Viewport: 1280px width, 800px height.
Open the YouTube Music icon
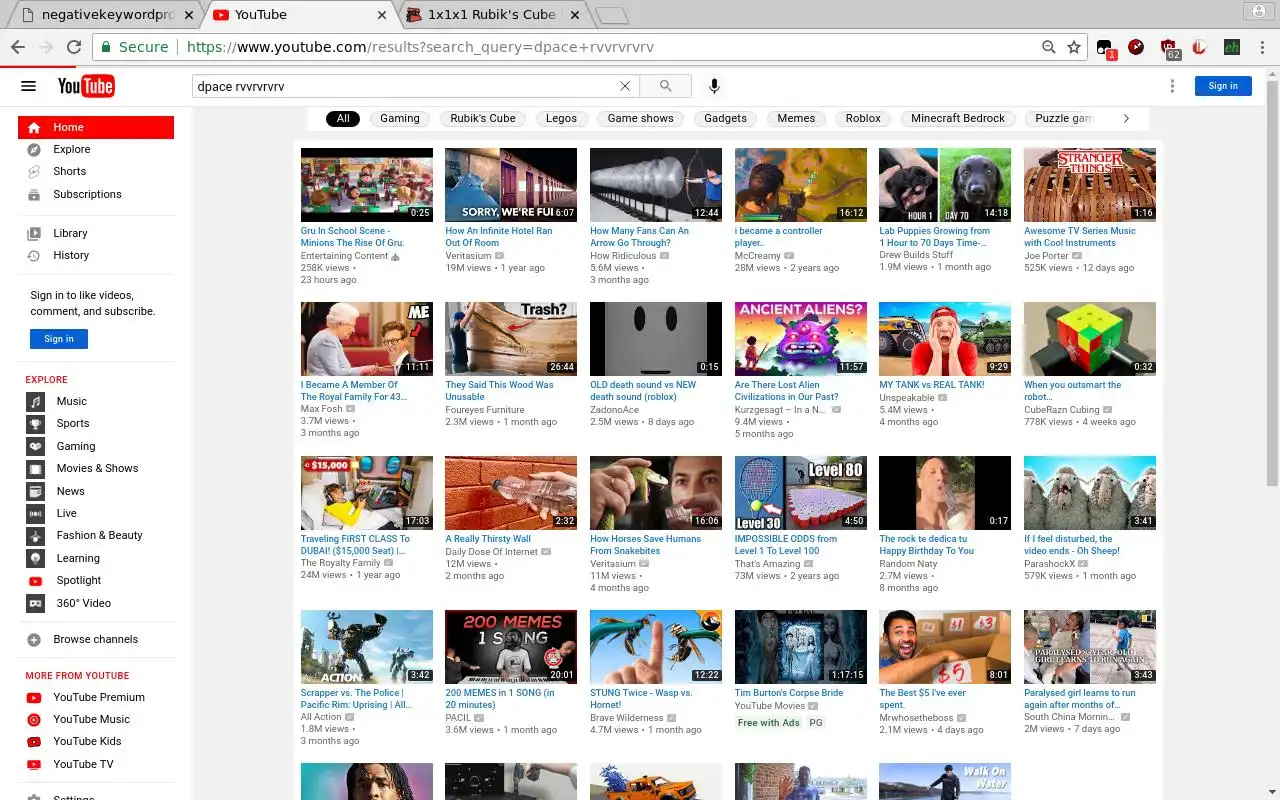(x=34, y=720)
